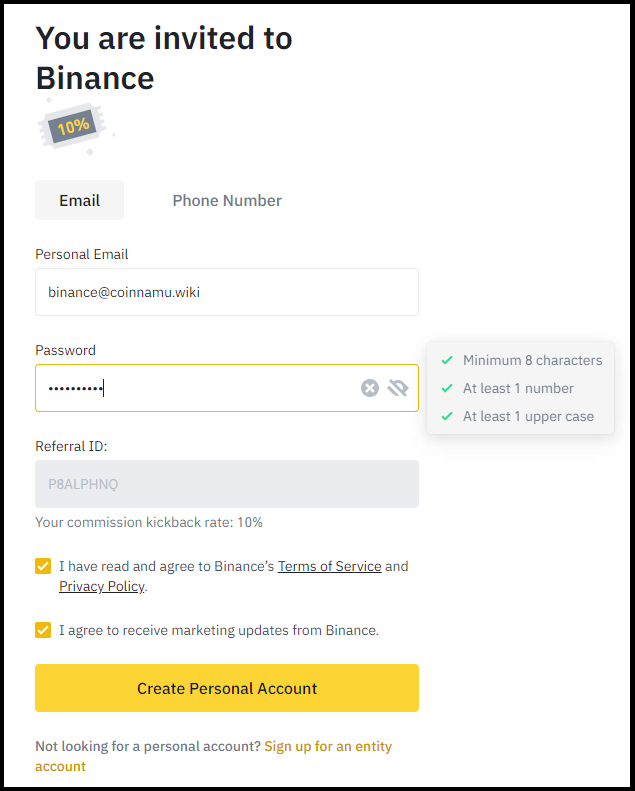Image resolution: width=635 pixels, height=791 pixels.
Task: Click the checkmark beside At least 1 number
Action: click(447, 388)
